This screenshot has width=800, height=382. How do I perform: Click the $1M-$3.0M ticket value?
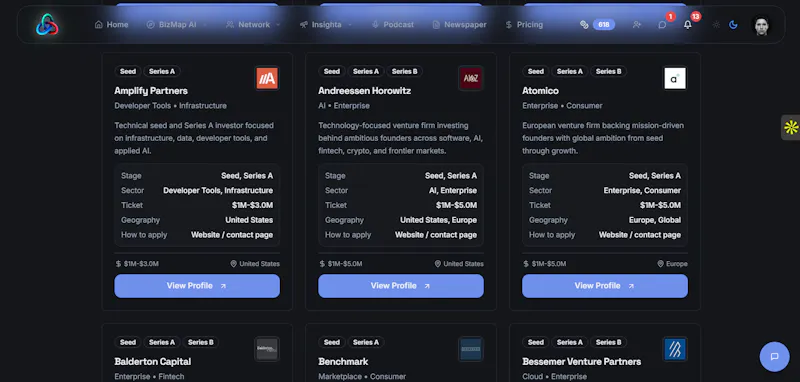click(x=252, y=205)
